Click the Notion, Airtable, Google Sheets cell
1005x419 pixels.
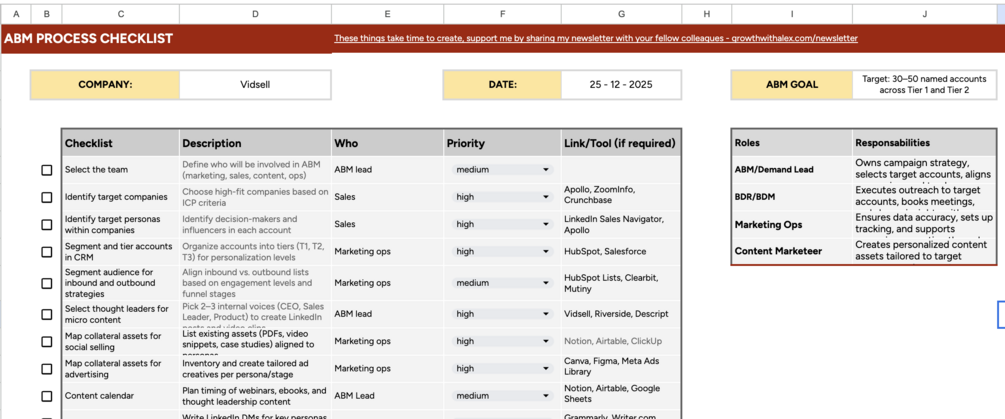tap(621, 396)
